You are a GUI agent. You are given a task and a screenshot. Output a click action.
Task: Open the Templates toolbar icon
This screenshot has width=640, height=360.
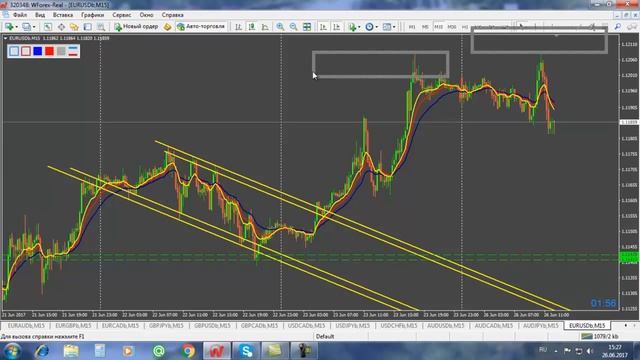coord(387,27)
